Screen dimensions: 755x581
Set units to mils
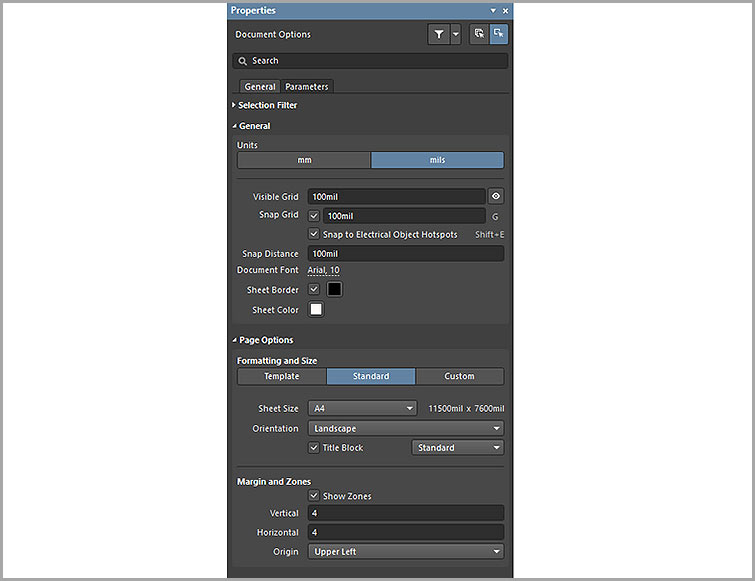click(437, 160)
